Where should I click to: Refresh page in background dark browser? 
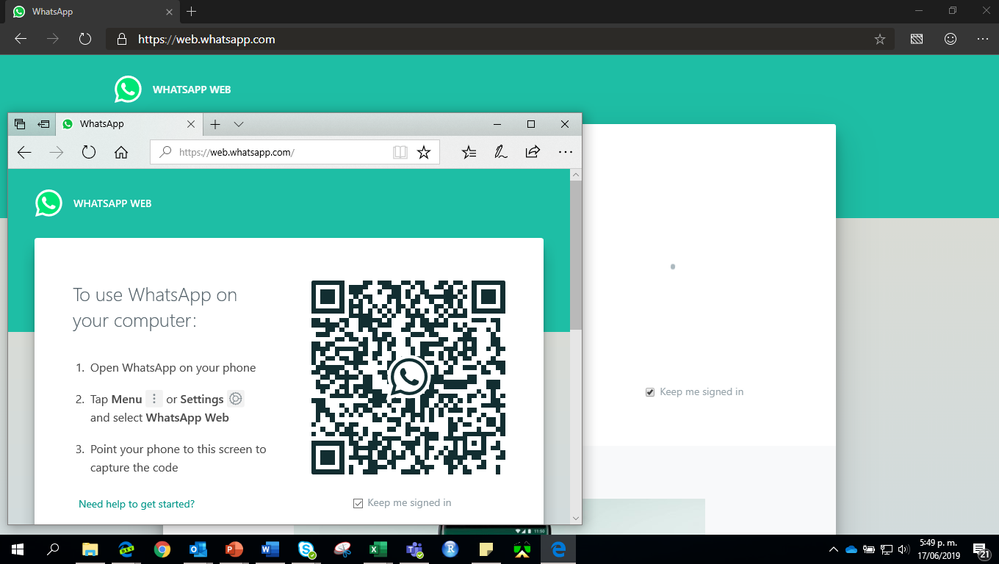click(85, 39)
